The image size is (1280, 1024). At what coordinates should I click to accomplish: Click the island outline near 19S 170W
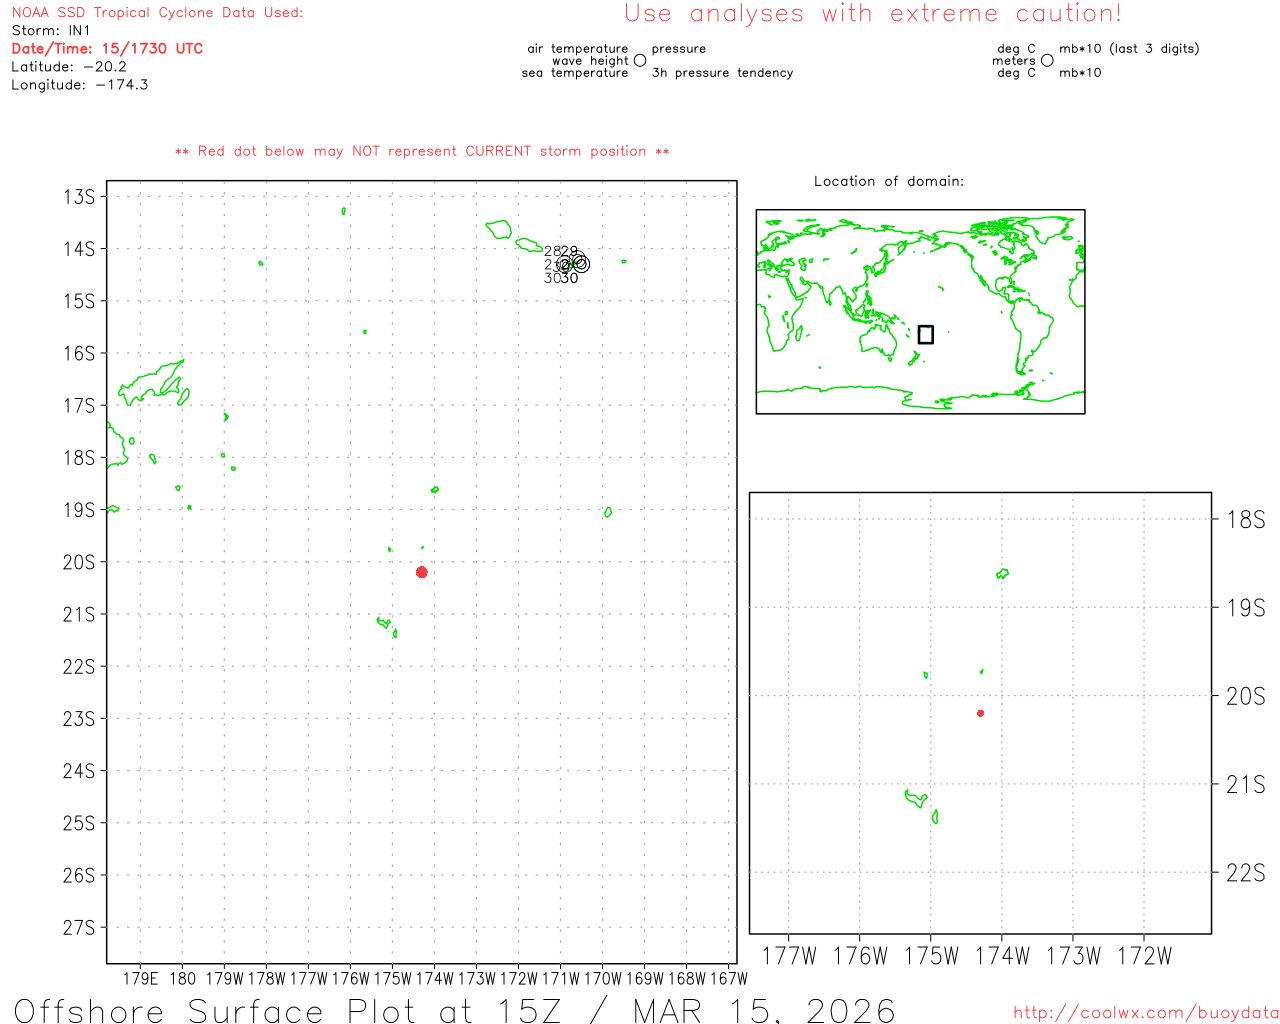(607, 513)
